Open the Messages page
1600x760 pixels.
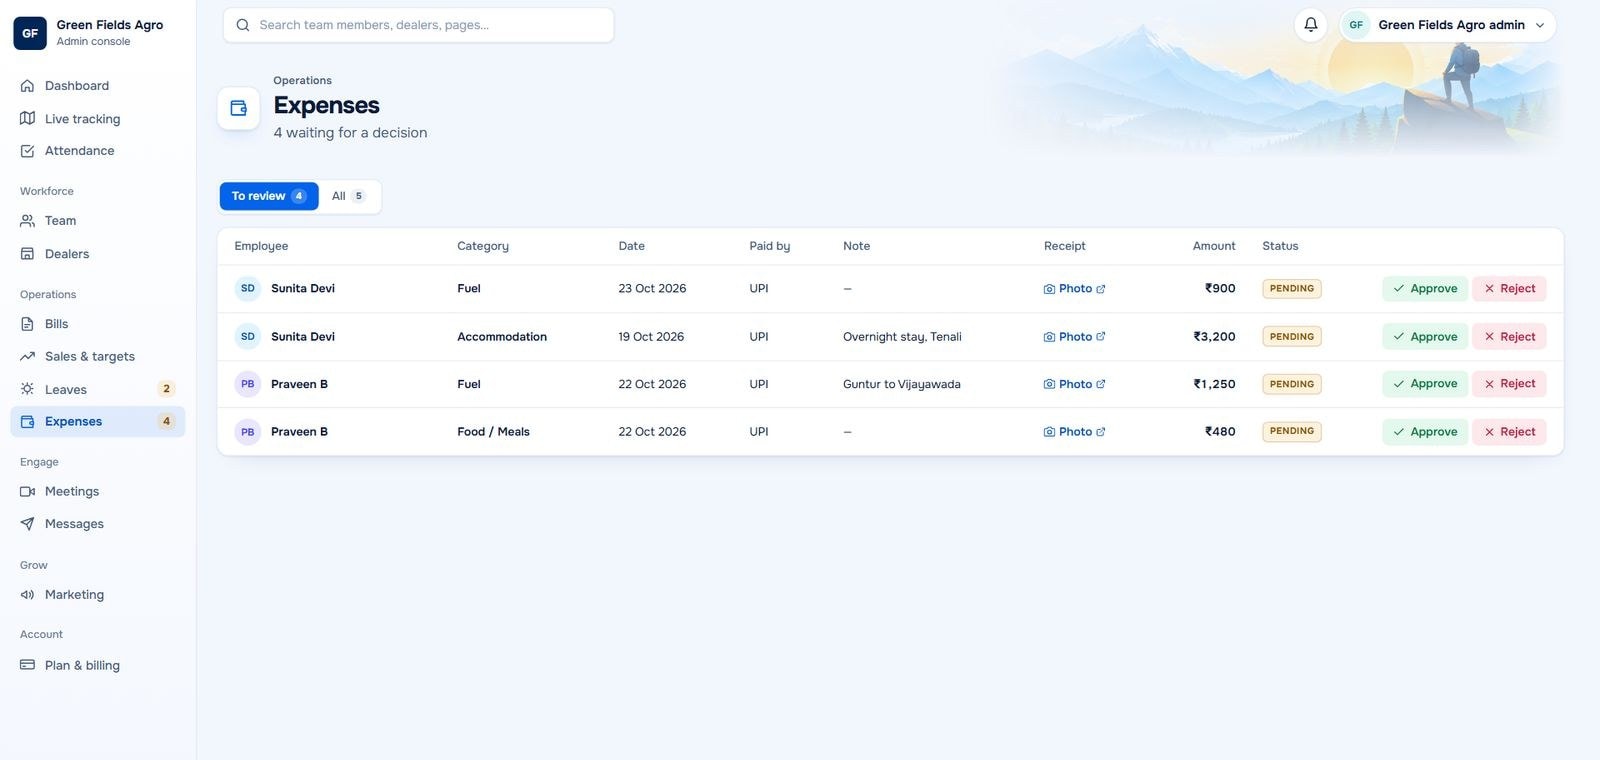[98, 524]
